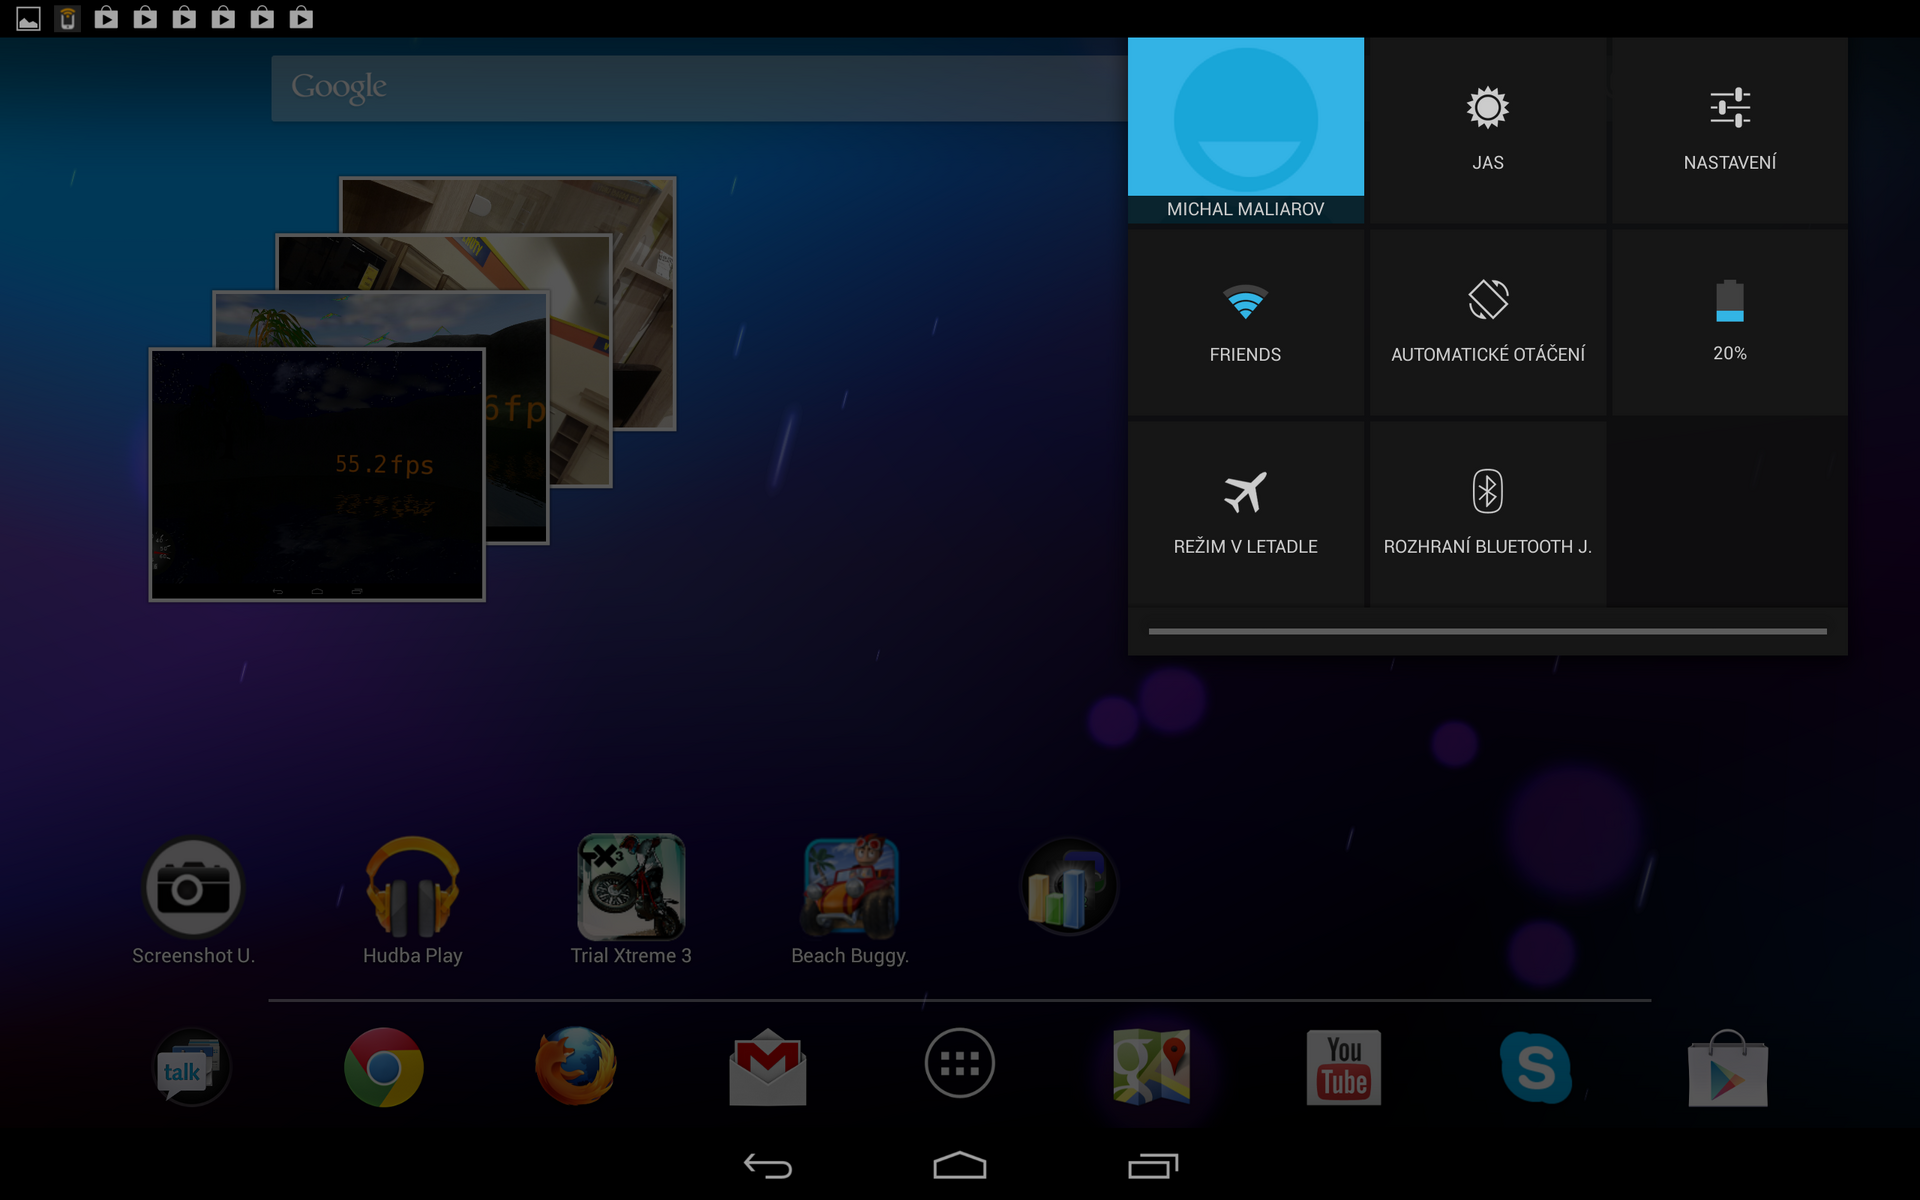Image resolution: width=1920 pixels, height=1200 pixels.
Task: Open Skype from the dock
Action: point(1535,1066)
